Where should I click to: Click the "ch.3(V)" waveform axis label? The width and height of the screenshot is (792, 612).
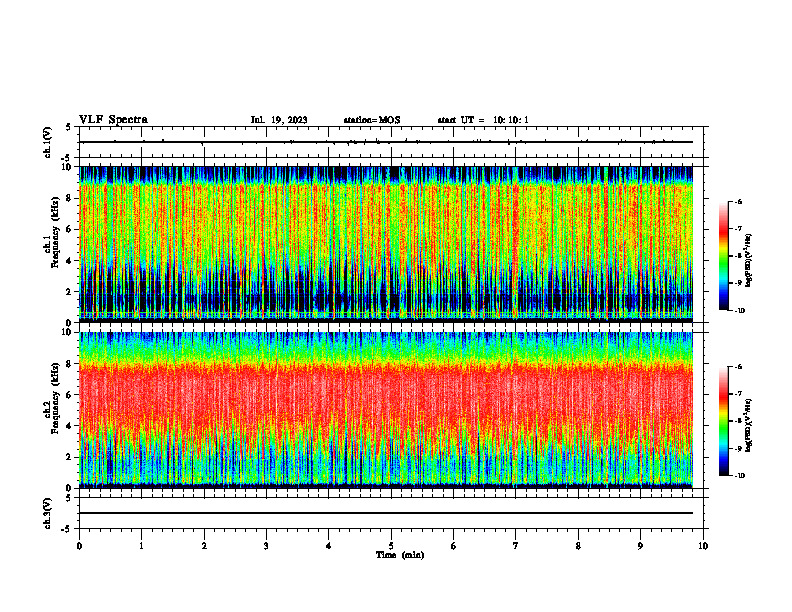pyautogui.click(x=48, y=514)
